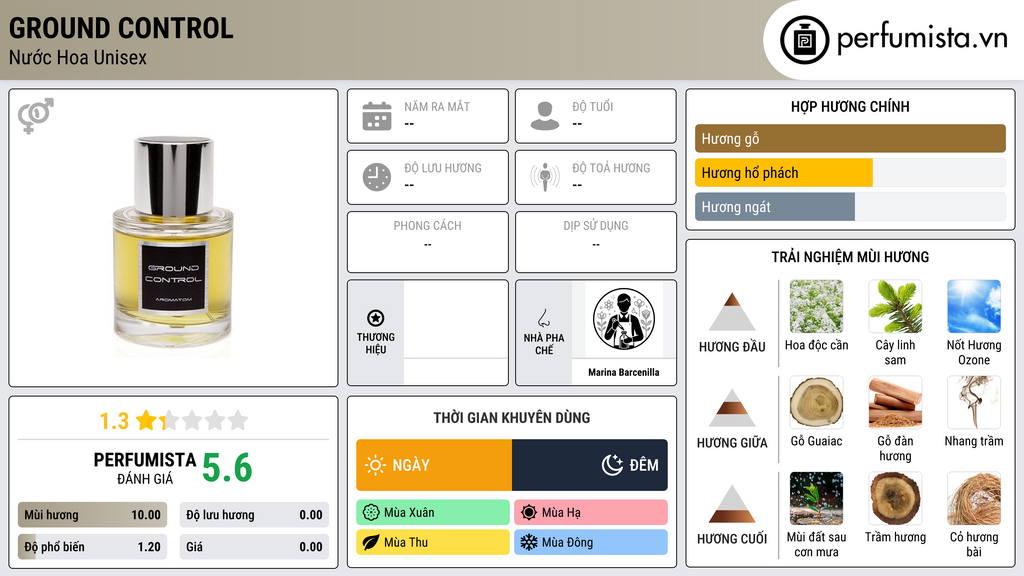The width and height of the screenshot is (1024, 576).
Task: Open the Cây linh sam note image
Action: [895, 307]
